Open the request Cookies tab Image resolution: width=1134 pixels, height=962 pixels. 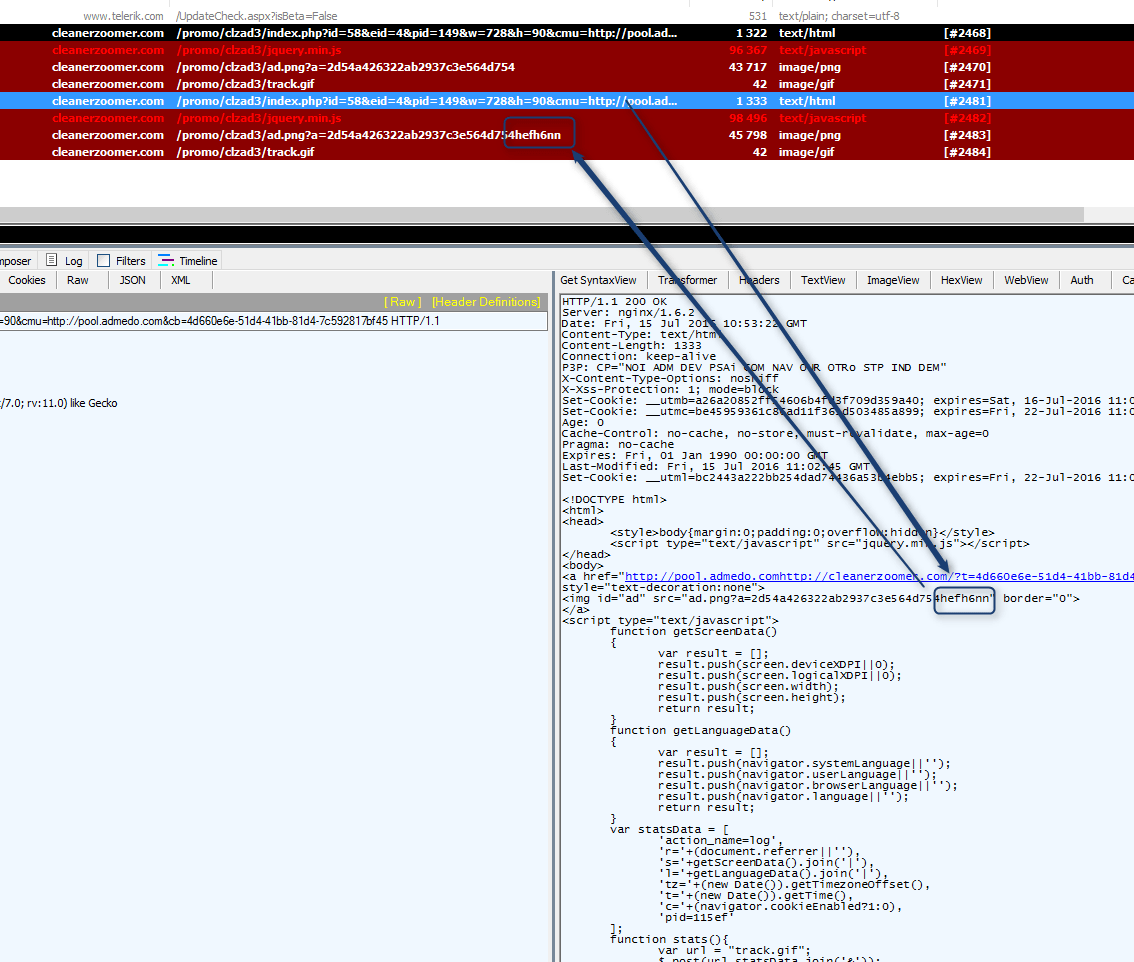click(x=27, y=280)
